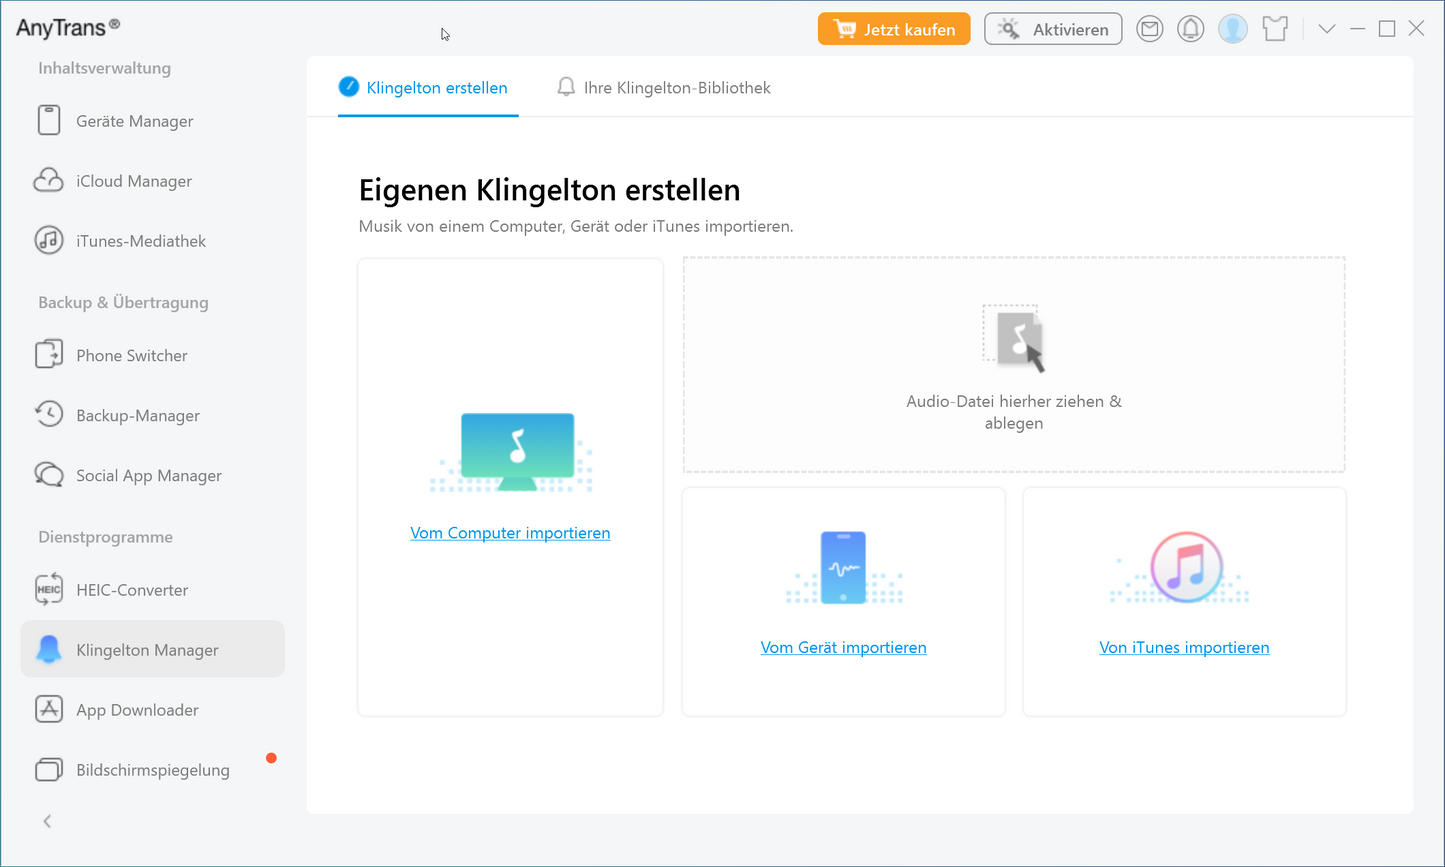This screenshot has height=867, width=1445.
Task: Open iTunes-Mediathek from sidebar
Action: (140, 241)
